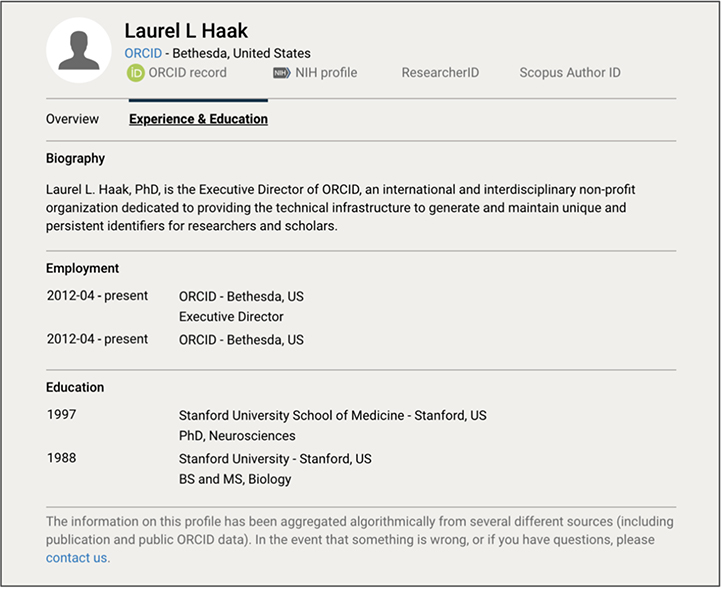Click the 1988 education year
This screenshot has width=722, height=589.
point(61,458)
